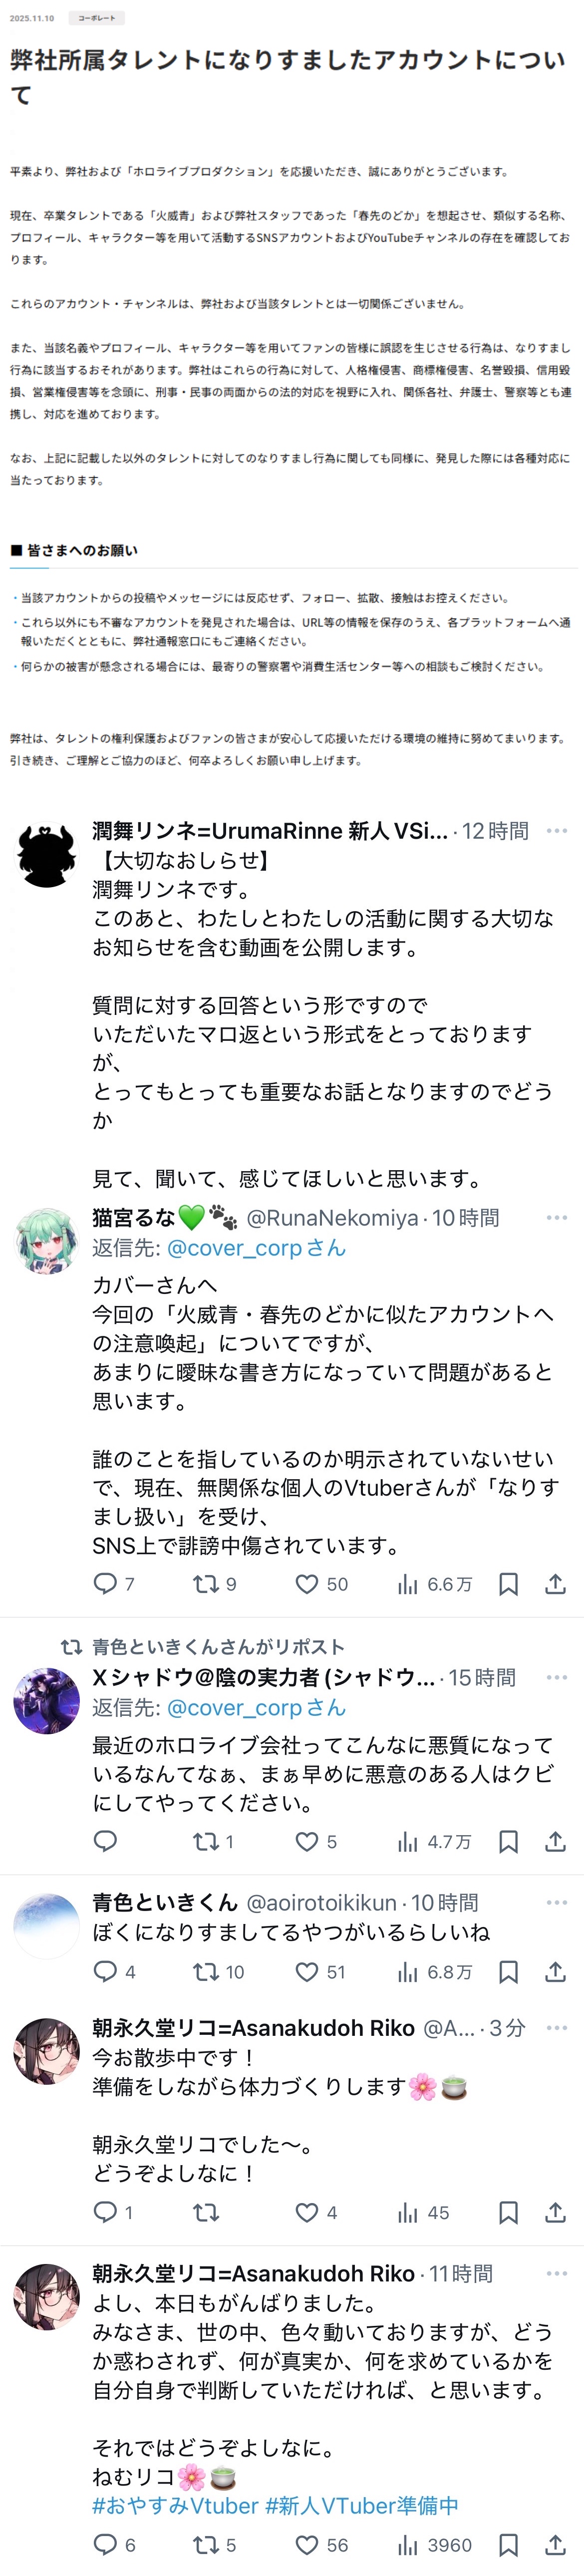The image size is (584, 2576).
Task: Expand options for 青色といきくん's tweet
Action: 556,1903
